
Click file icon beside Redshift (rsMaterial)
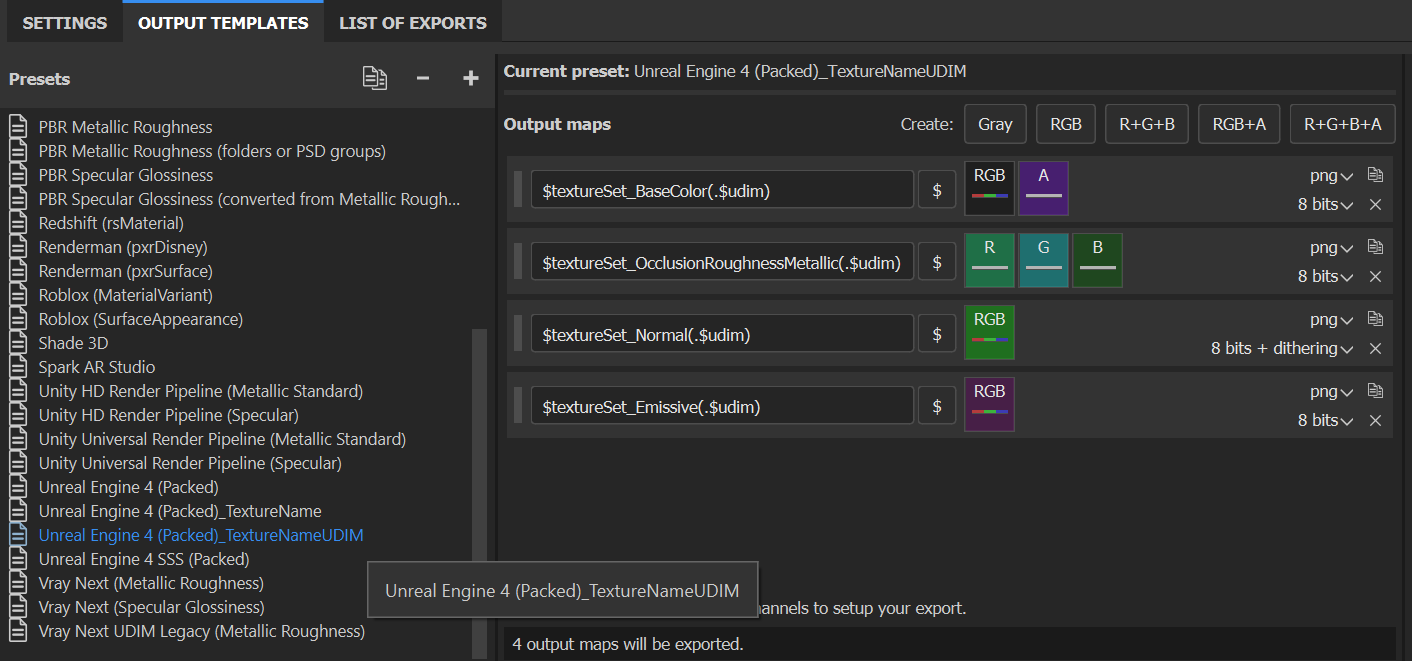pos(19,223)
